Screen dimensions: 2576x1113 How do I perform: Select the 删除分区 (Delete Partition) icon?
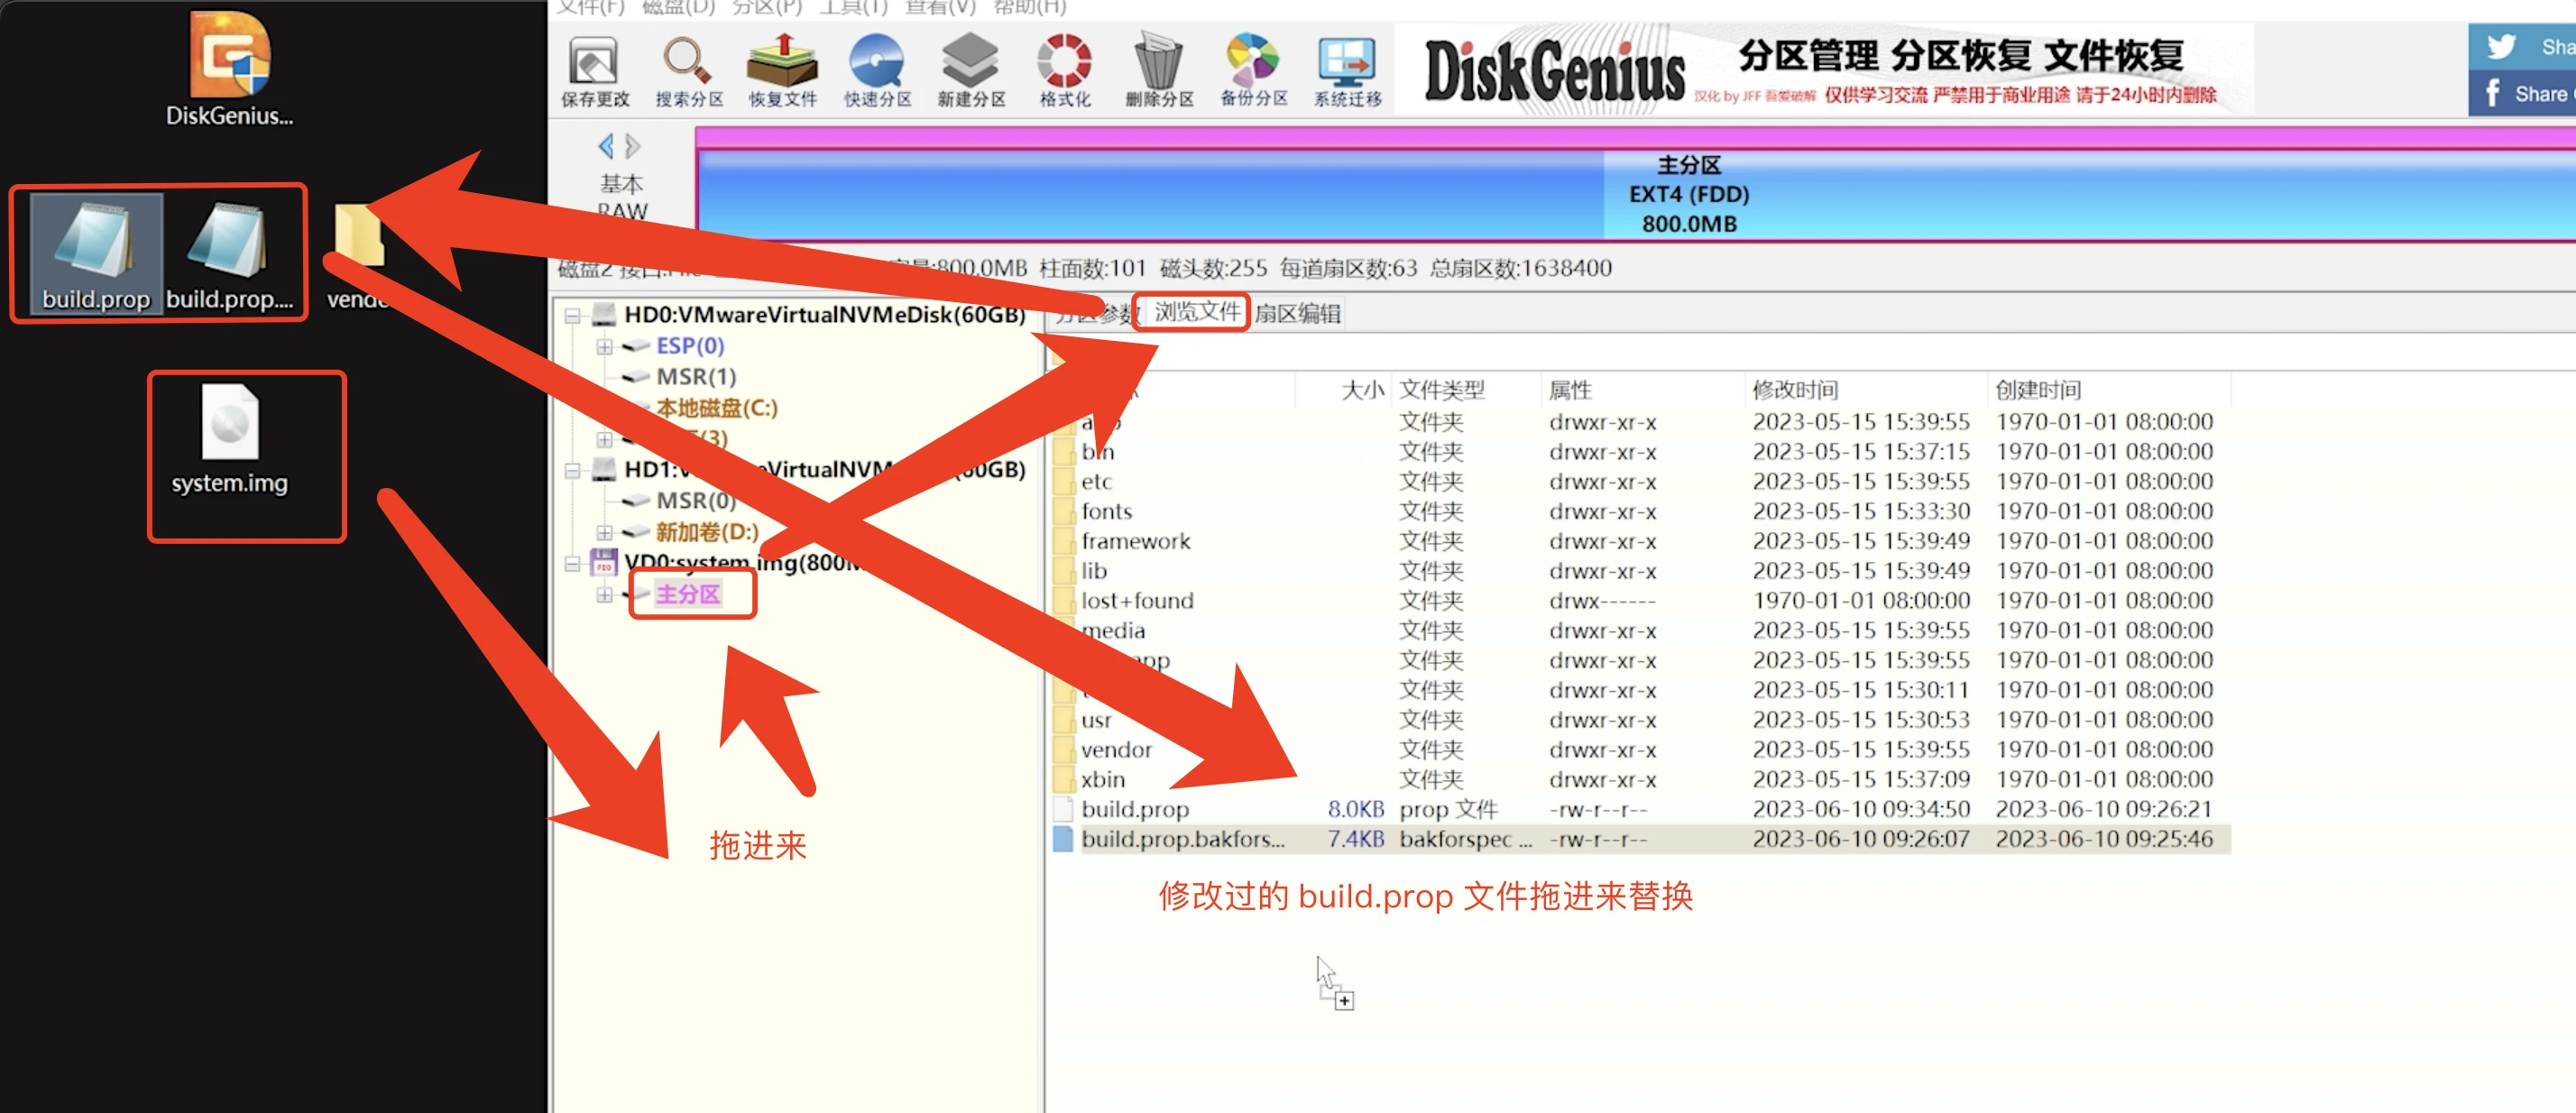[x=1158, y=68]
